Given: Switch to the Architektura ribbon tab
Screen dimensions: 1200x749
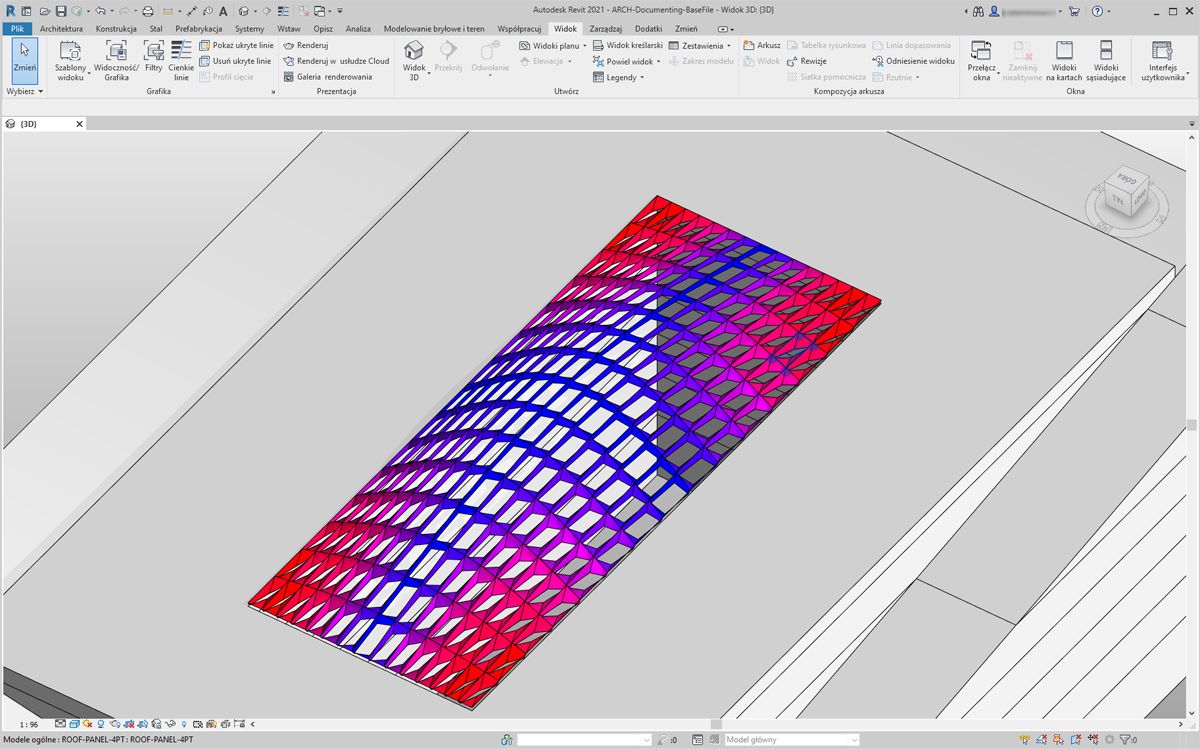Looking at the screenshot, I should (x=62, y=29).
